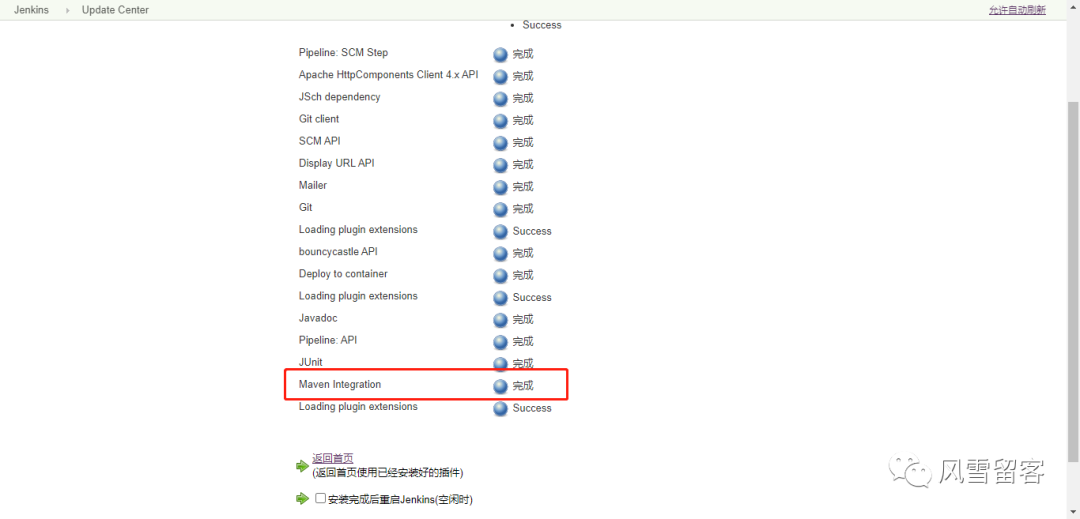Select the Apache HttpComponents Client 4.x API text
Viewport: 1080px width, 519px height.
(388, 74)
